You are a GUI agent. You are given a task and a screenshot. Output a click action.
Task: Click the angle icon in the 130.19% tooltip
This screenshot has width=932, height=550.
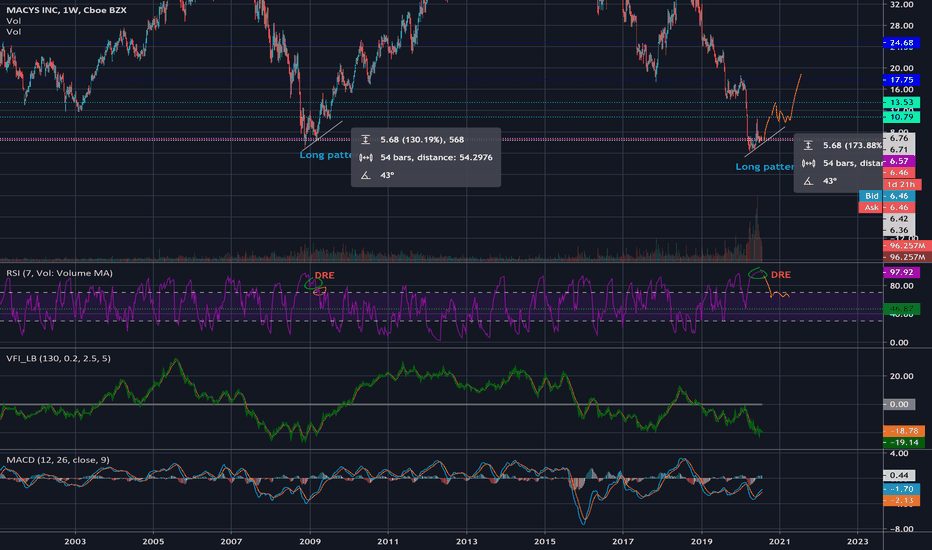coord(366,175)
